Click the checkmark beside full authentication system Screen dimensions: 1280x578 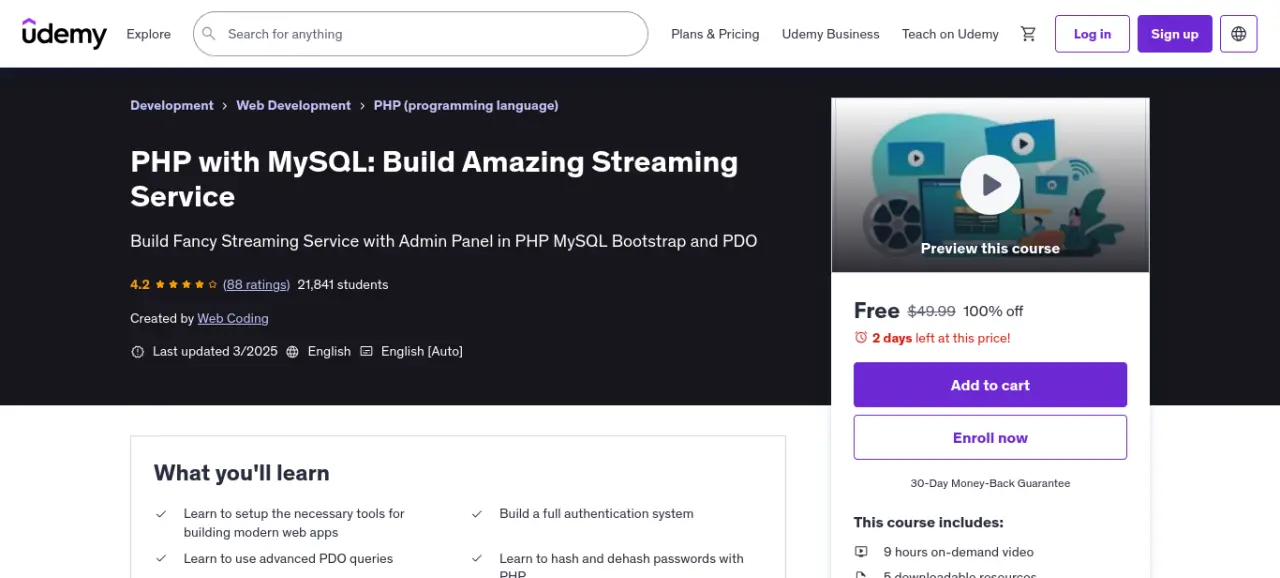[x=477, y=514]
